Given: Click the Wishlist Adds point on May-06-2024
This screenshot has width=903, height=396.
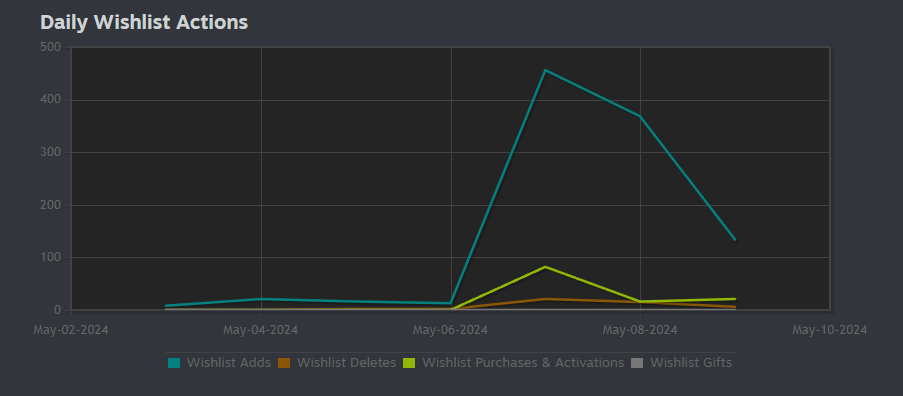Looking at the screenshot, I should (451, 303).
